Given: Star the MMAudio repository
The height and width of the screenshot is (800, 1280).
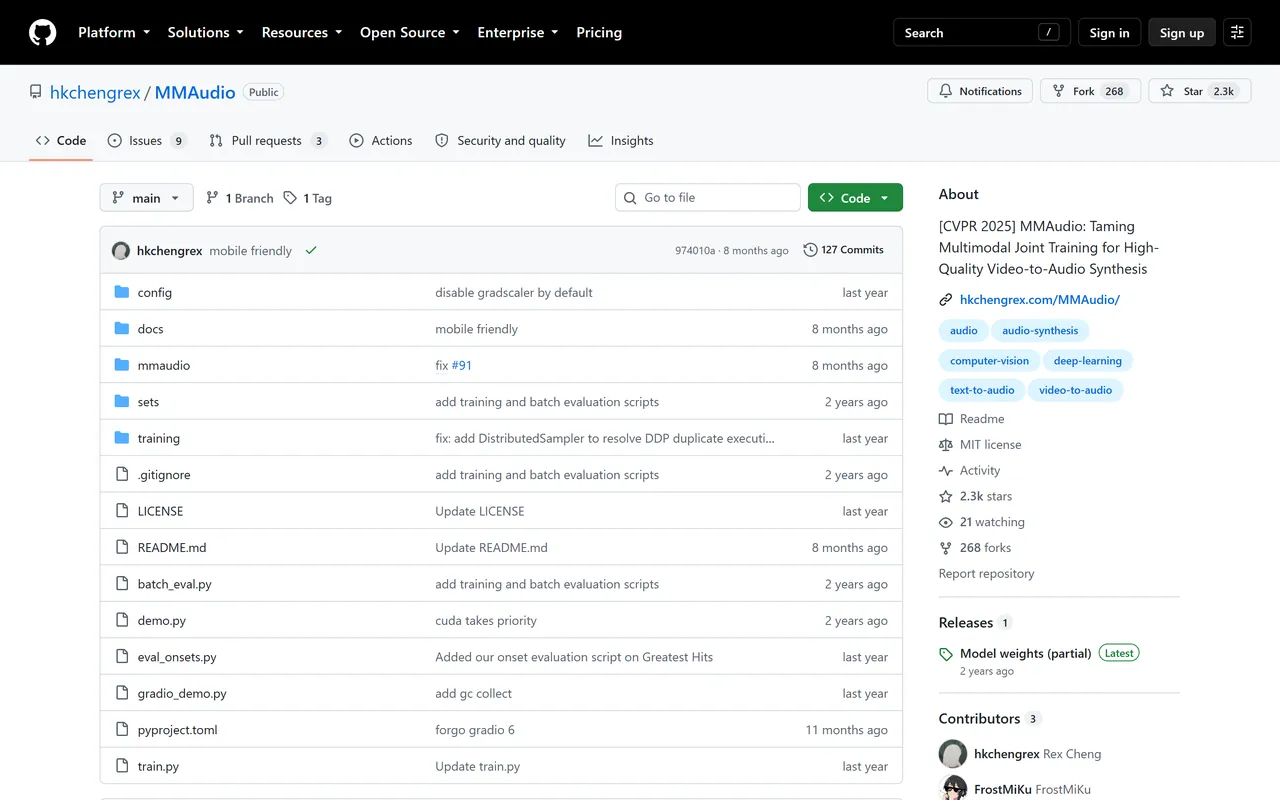Looking at the screenshot, I should [1198, 91].
